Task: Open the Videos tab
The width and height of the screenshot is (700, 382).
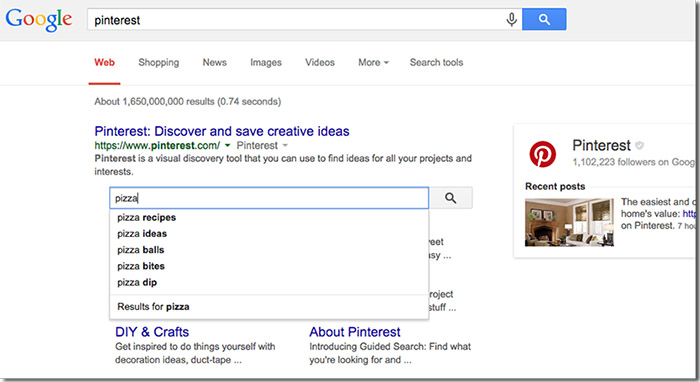Action: (x=320, y=62)
